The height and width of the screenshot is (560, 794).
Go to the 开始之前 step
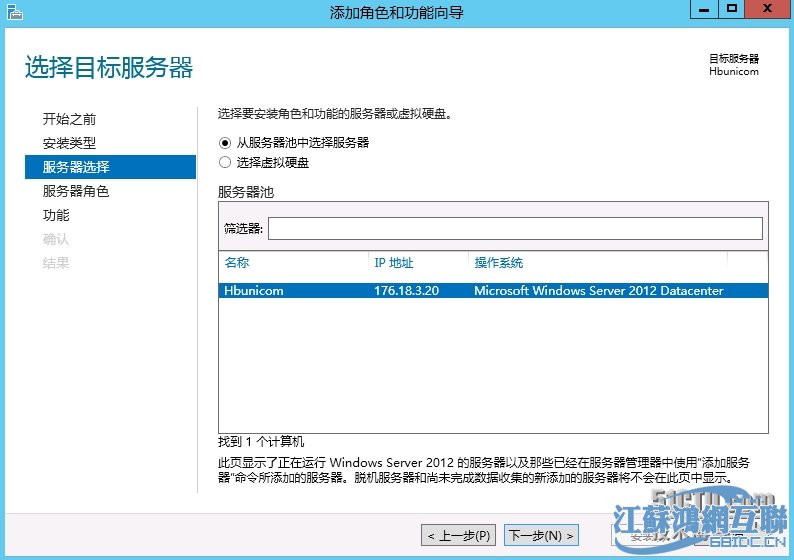[69, 119]
